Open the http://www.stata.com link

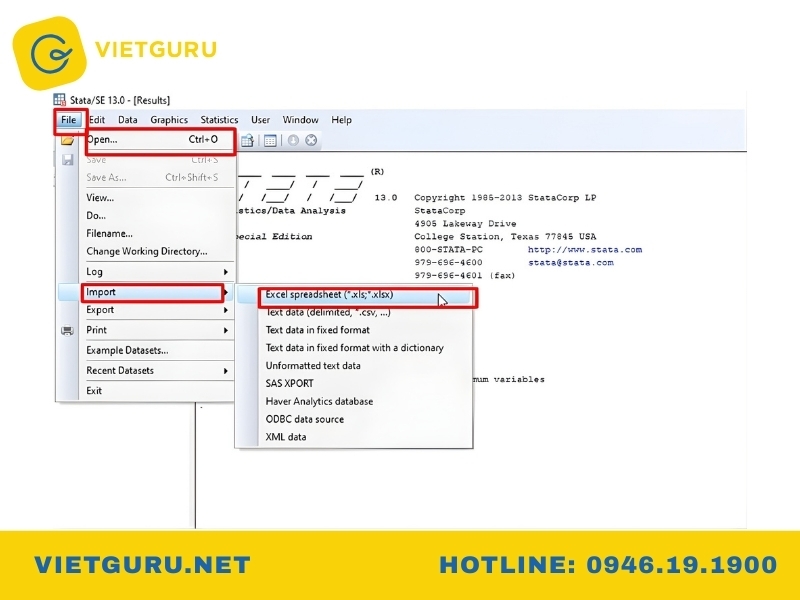coord(585,249)
